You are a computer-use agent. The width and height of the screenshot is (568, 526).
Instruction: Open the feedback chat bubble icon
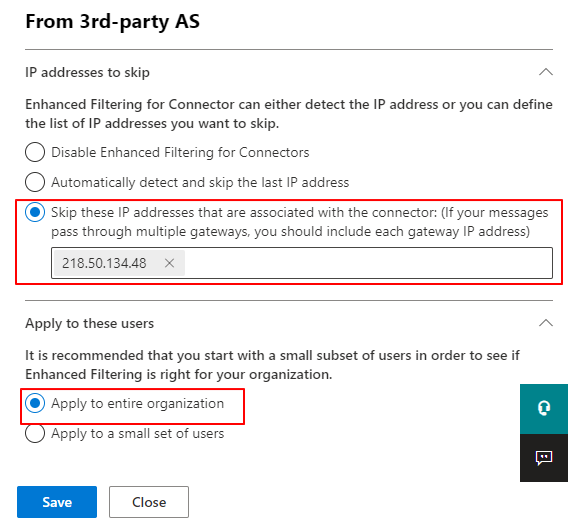[x=544, y=458]
